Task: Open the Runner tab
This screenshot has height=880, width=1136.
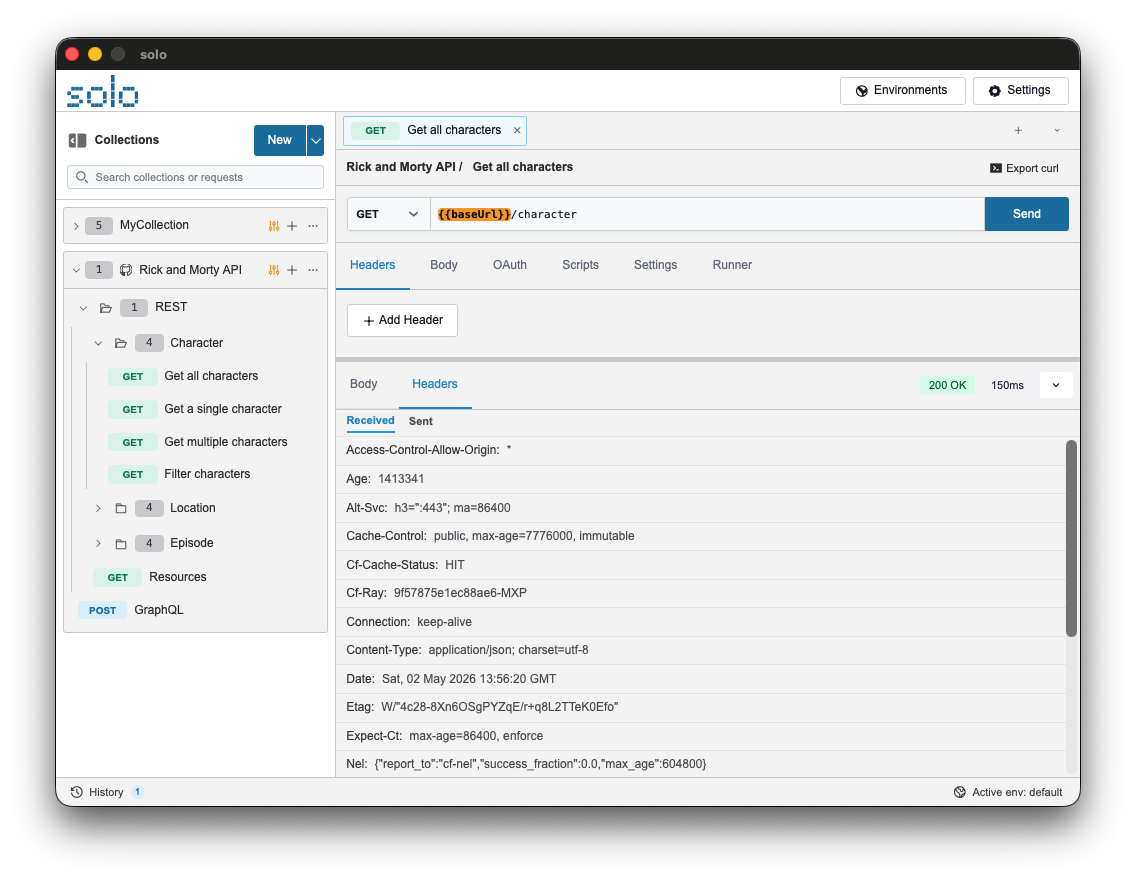Action: click(732, 265)
